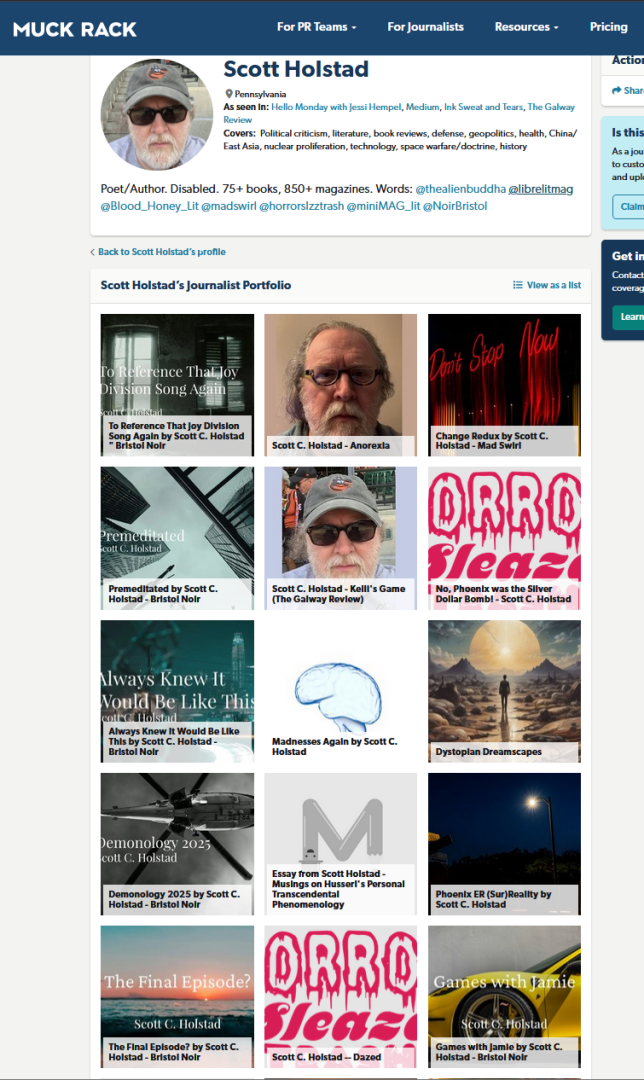Click Scott Holstad's round profile photo
644x1080 pixels.
pos(158,115)
